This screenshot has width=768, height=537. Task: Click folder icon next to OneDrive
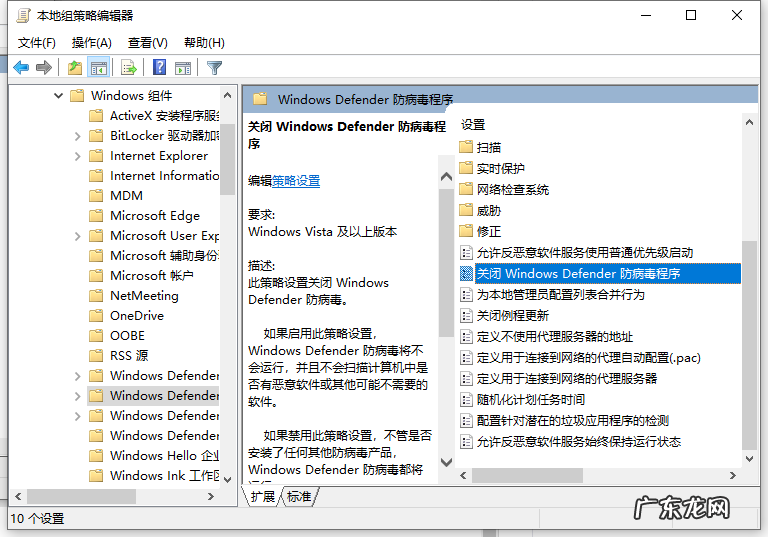coord(96,316)
